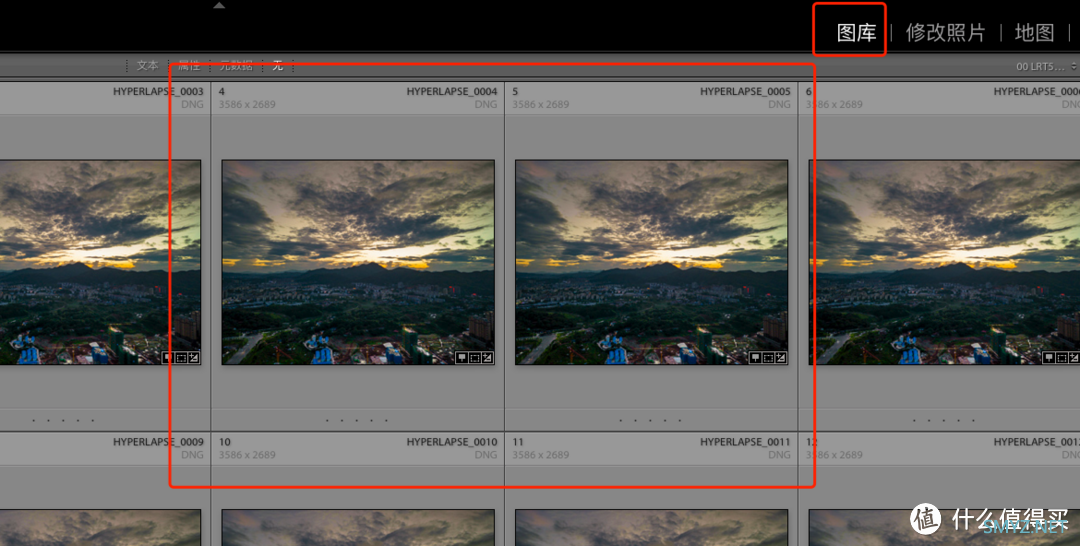Set one star under HYPERLAPSE_0004 photo

[x=327, y=420]
